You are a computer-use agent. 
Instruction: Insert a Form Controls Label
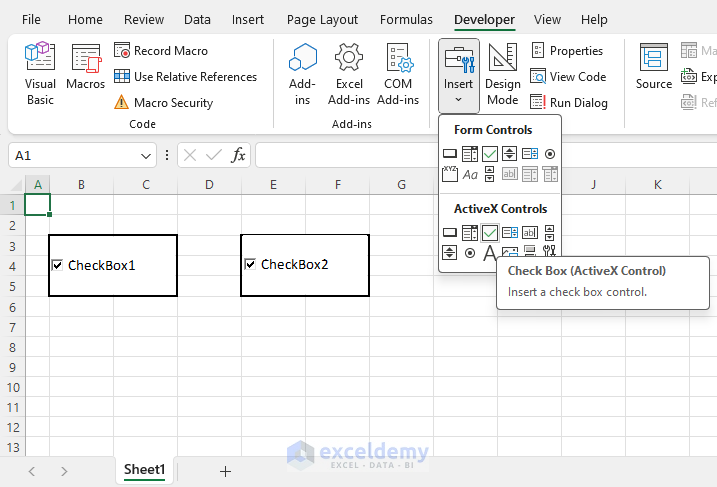470,174
